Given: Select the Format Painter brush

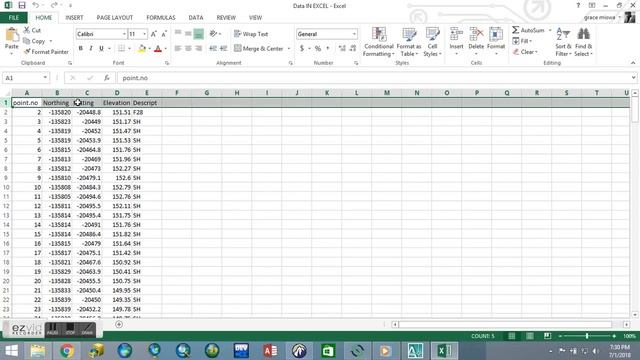Looking at the screenshot, I should point(27,52).
